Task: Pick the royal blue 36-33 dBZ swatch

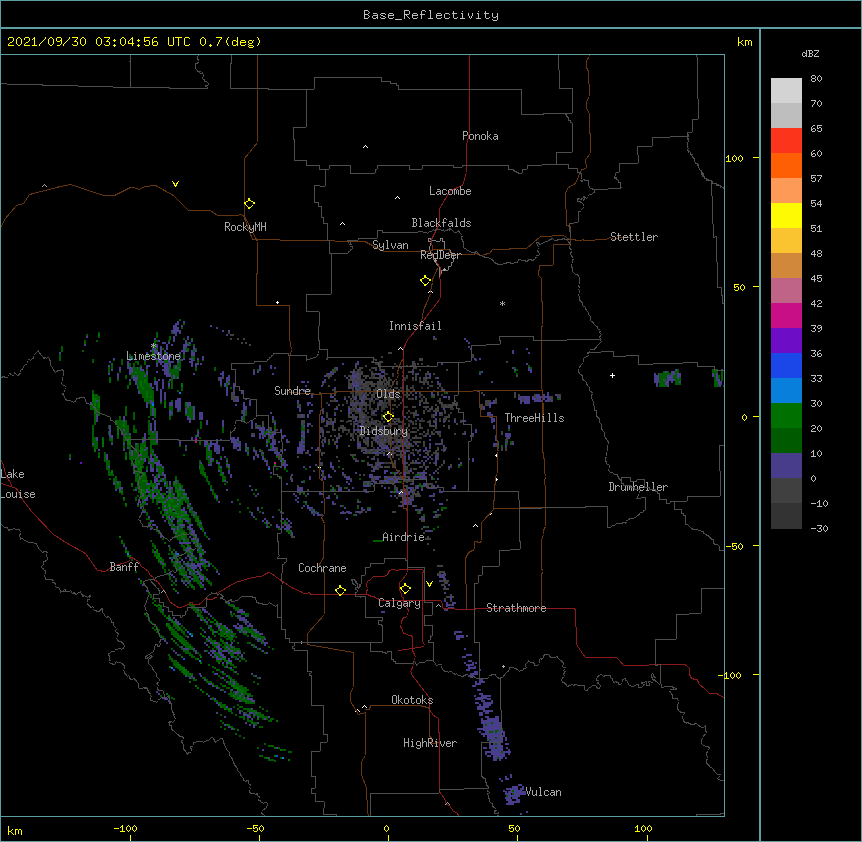Action: coord(786,365)
